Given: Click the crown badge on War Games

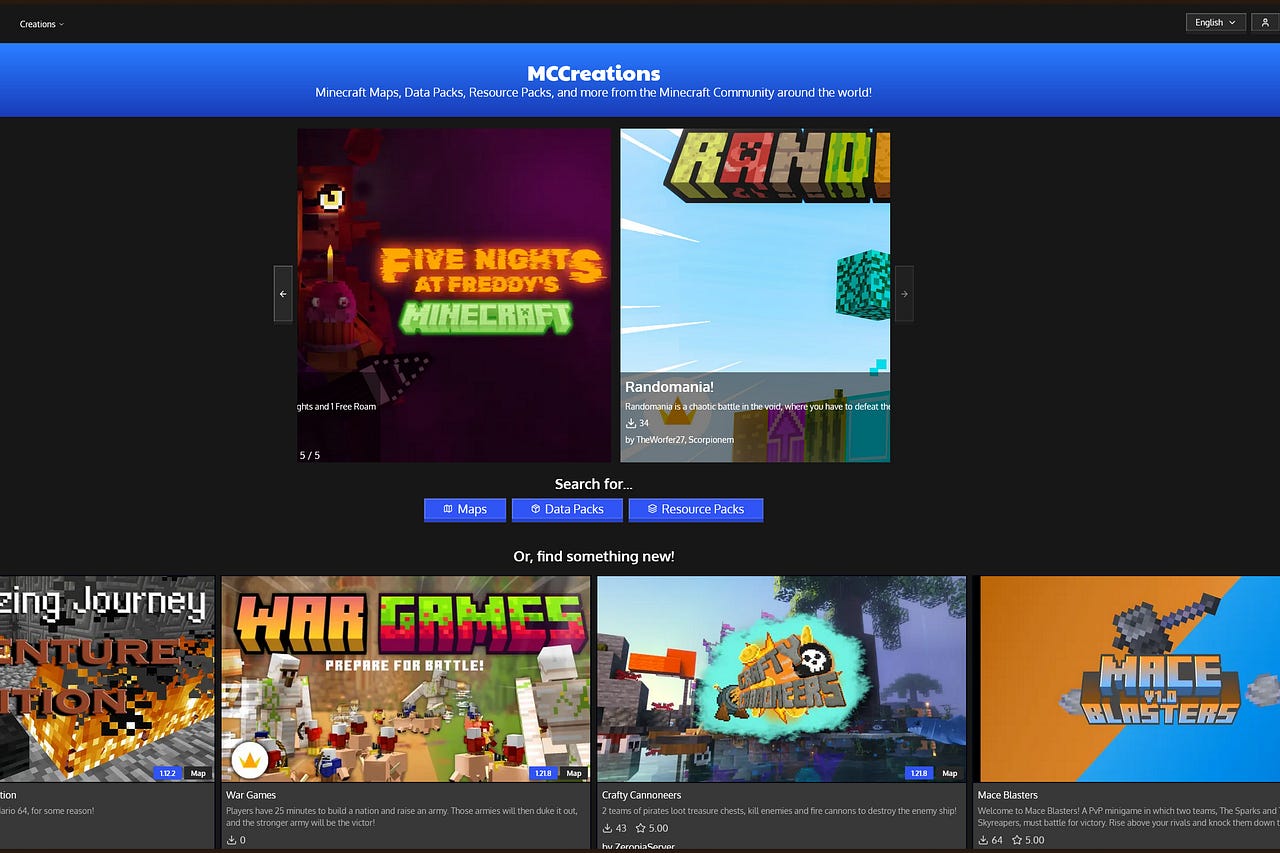Looking at the screenshot, I should [x=248, y=760].
